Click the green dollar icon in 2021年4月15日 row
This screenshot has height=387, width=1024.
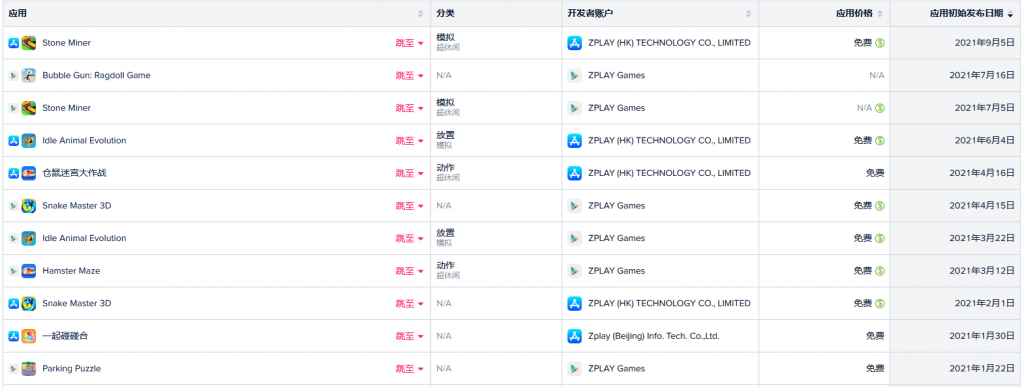click(880, 206)
